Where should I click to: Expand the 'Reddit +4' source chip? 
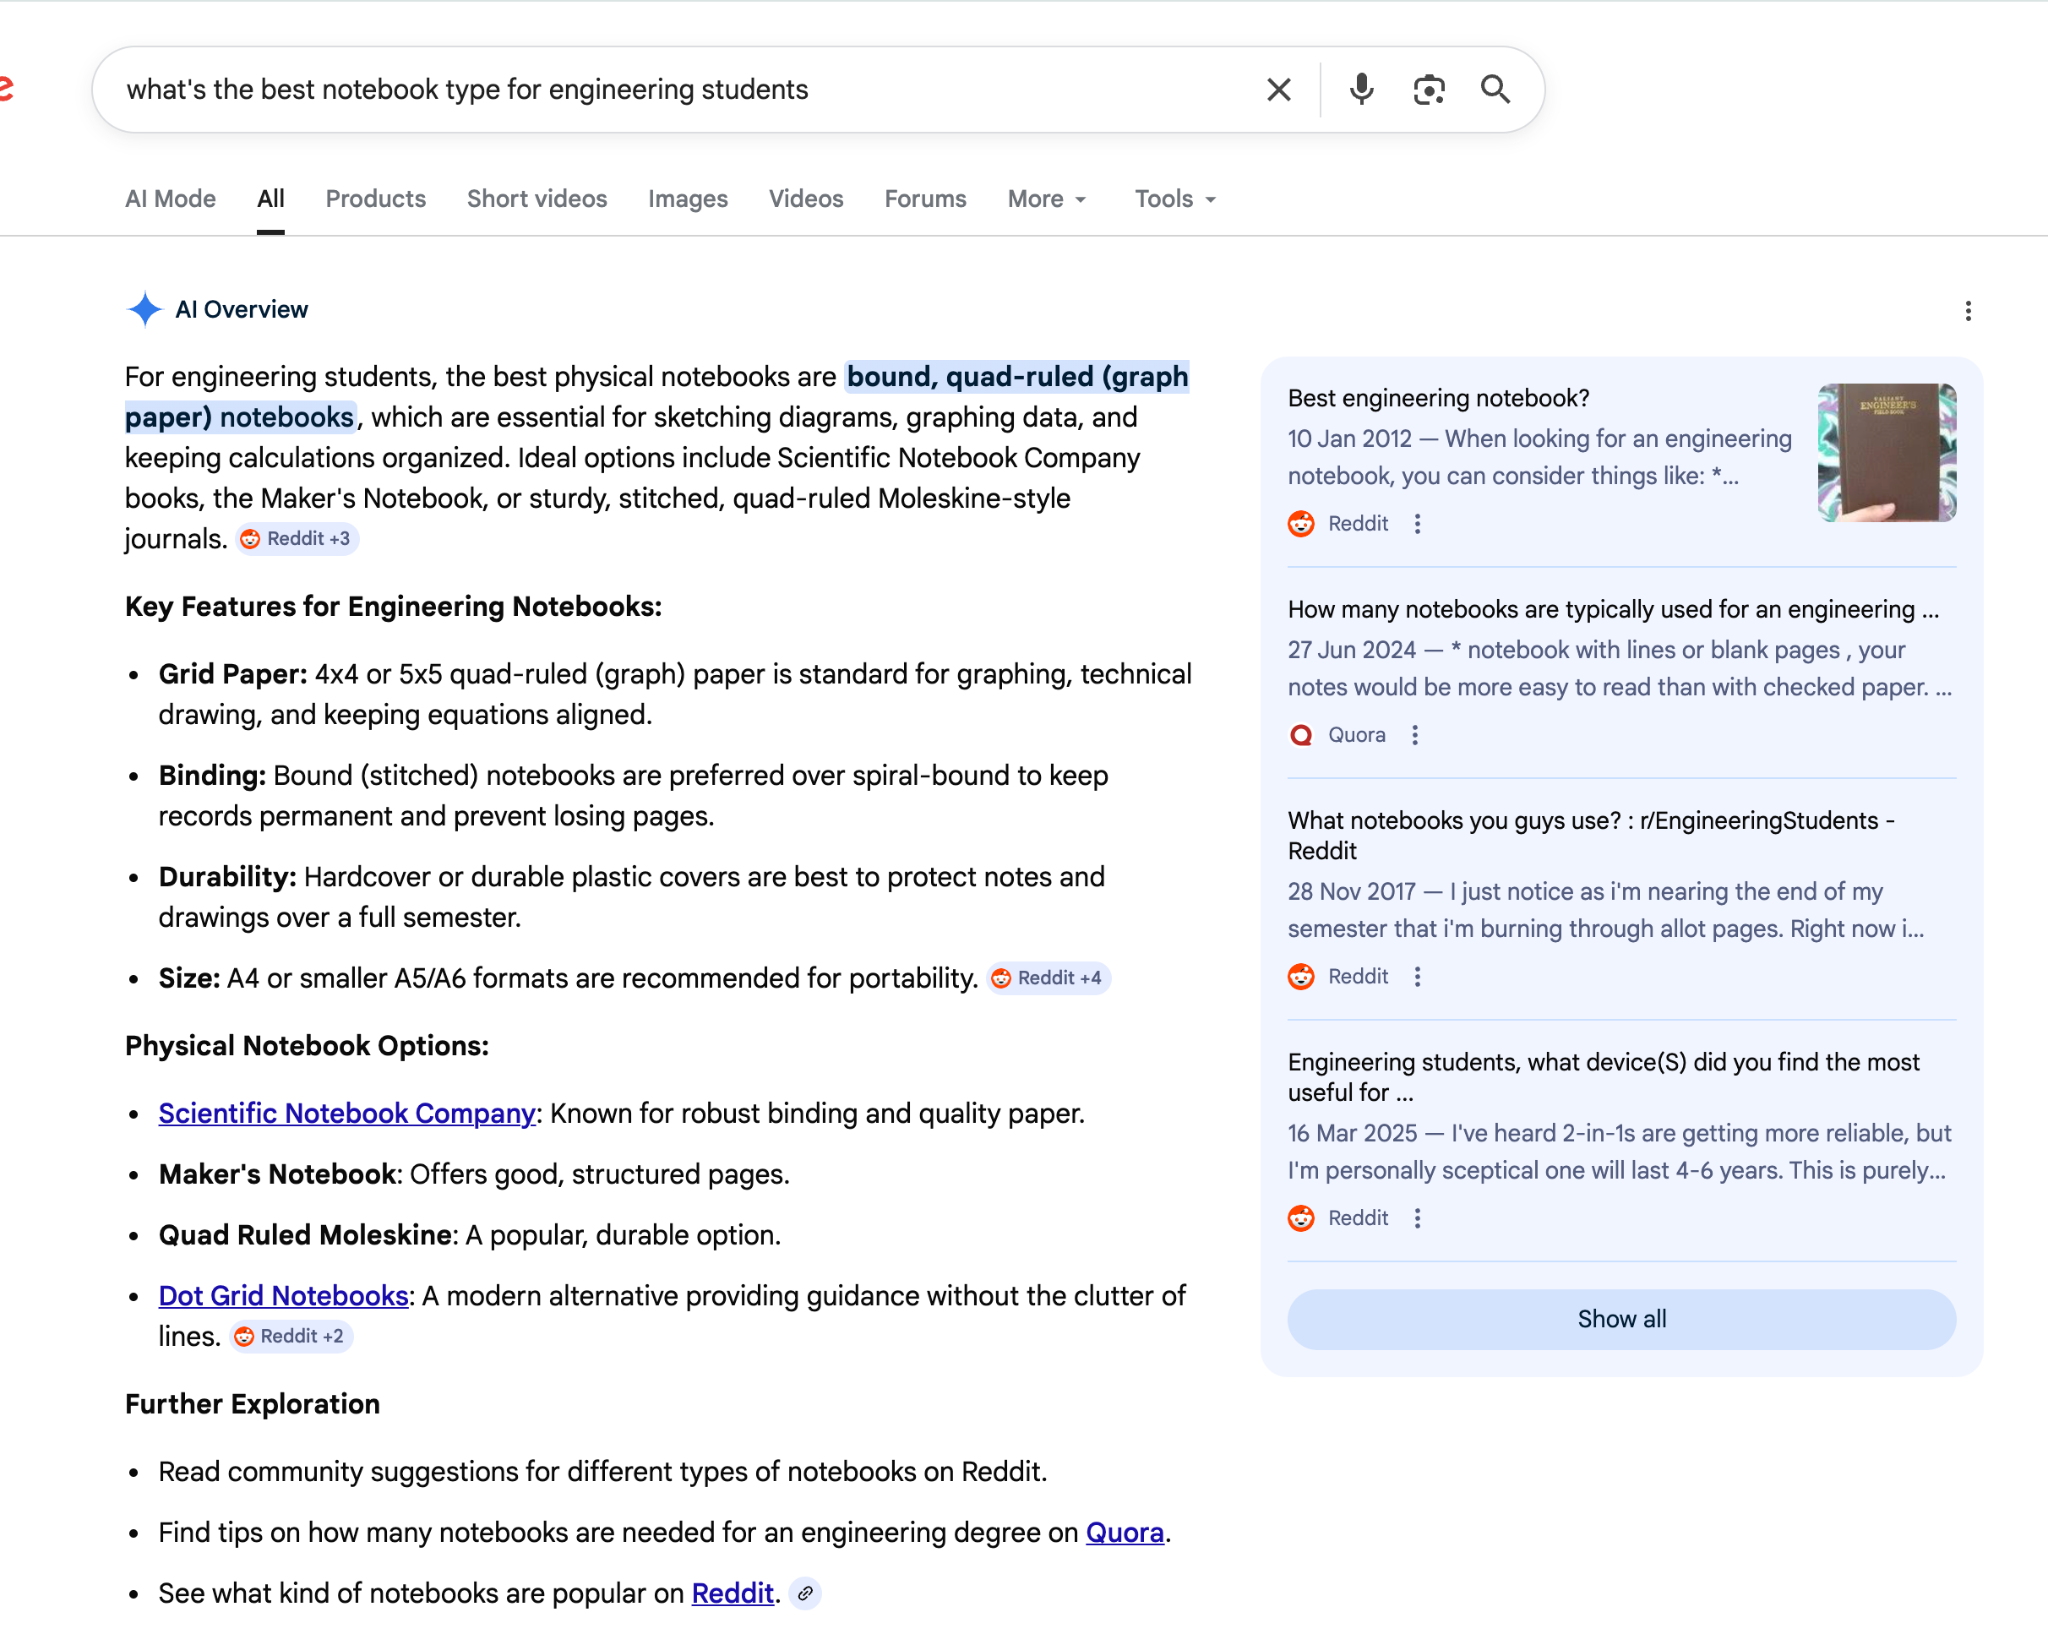pyautogui.click(x=1048, y=978)
